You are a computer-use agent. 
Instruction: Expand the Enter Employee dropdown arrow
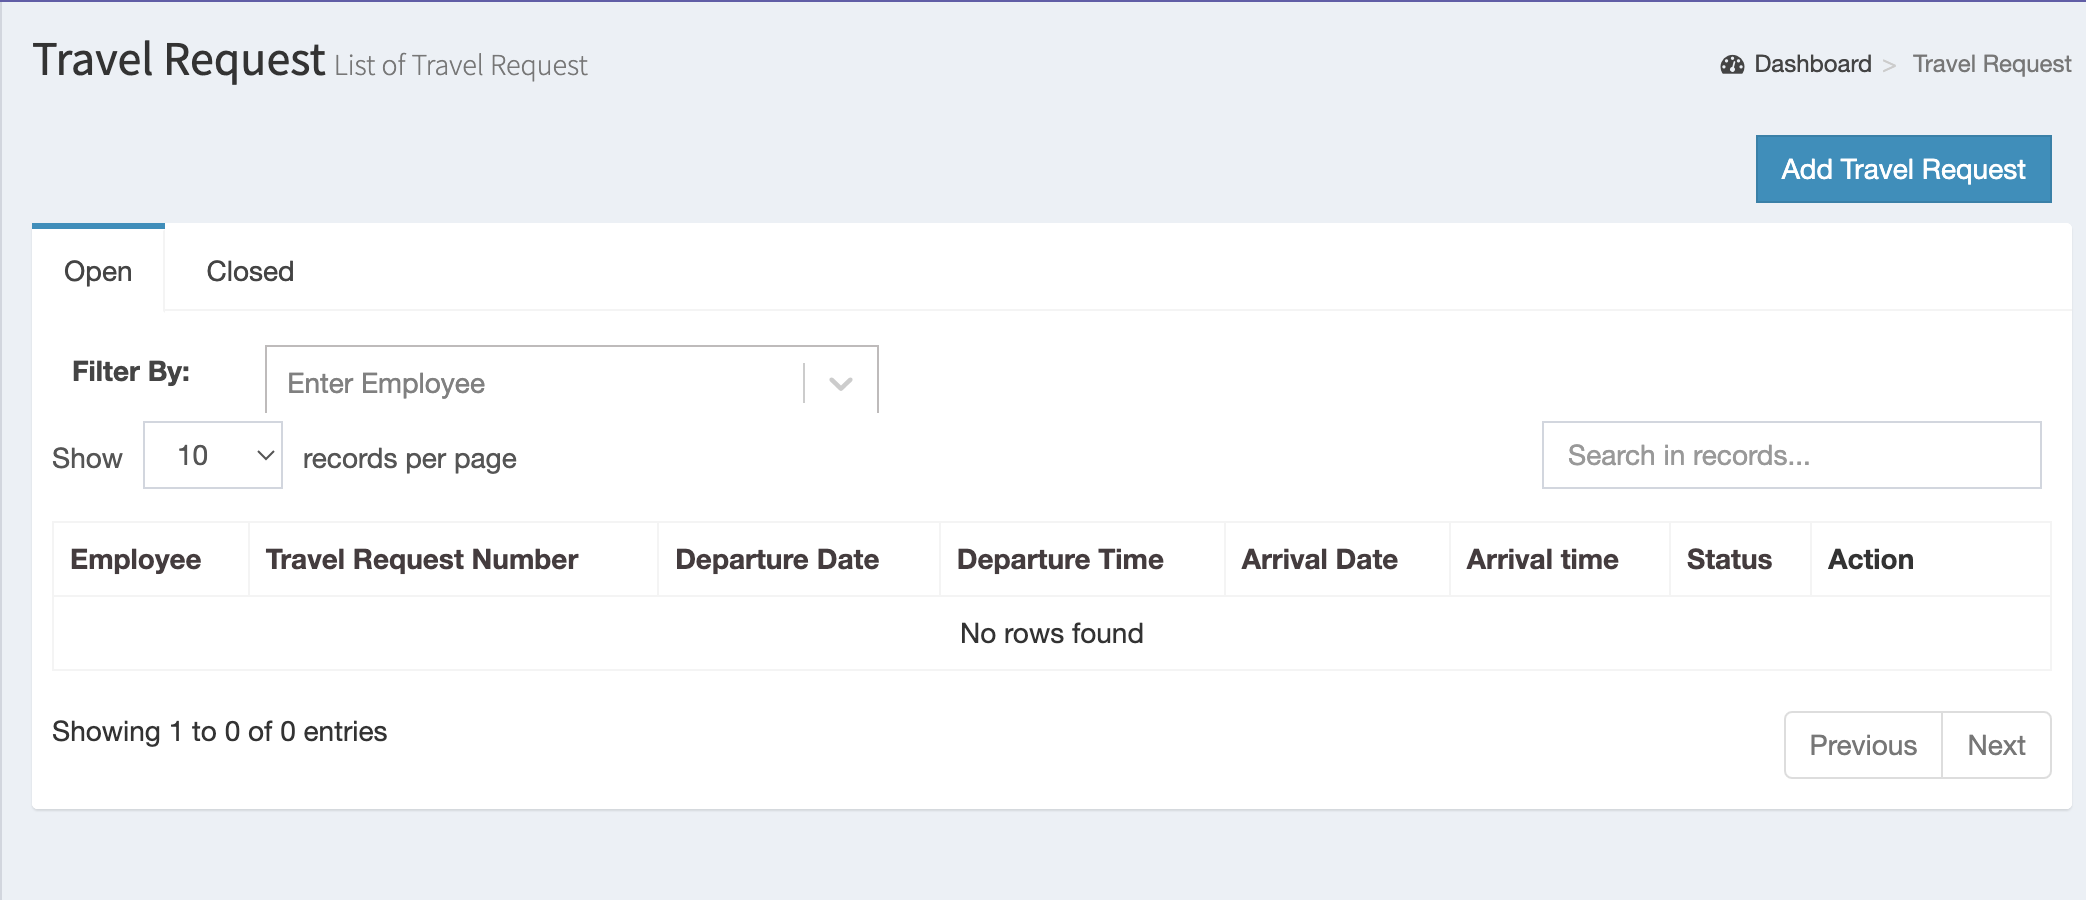841,383
